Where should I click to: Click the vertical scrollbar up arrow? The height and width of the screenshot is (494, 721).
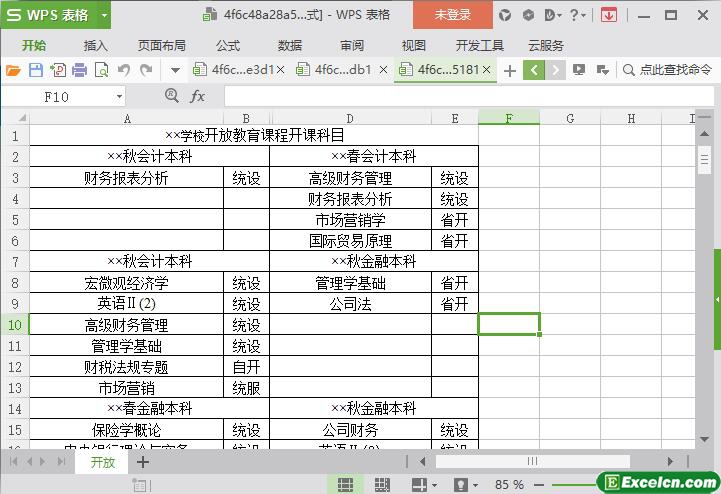(x=704, y=134)
